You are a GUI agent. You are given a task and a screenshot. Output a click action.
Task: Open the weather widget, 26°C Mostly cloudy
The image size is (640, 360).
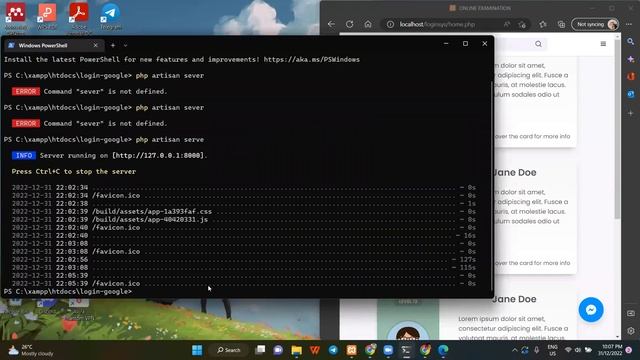(31, 350)
